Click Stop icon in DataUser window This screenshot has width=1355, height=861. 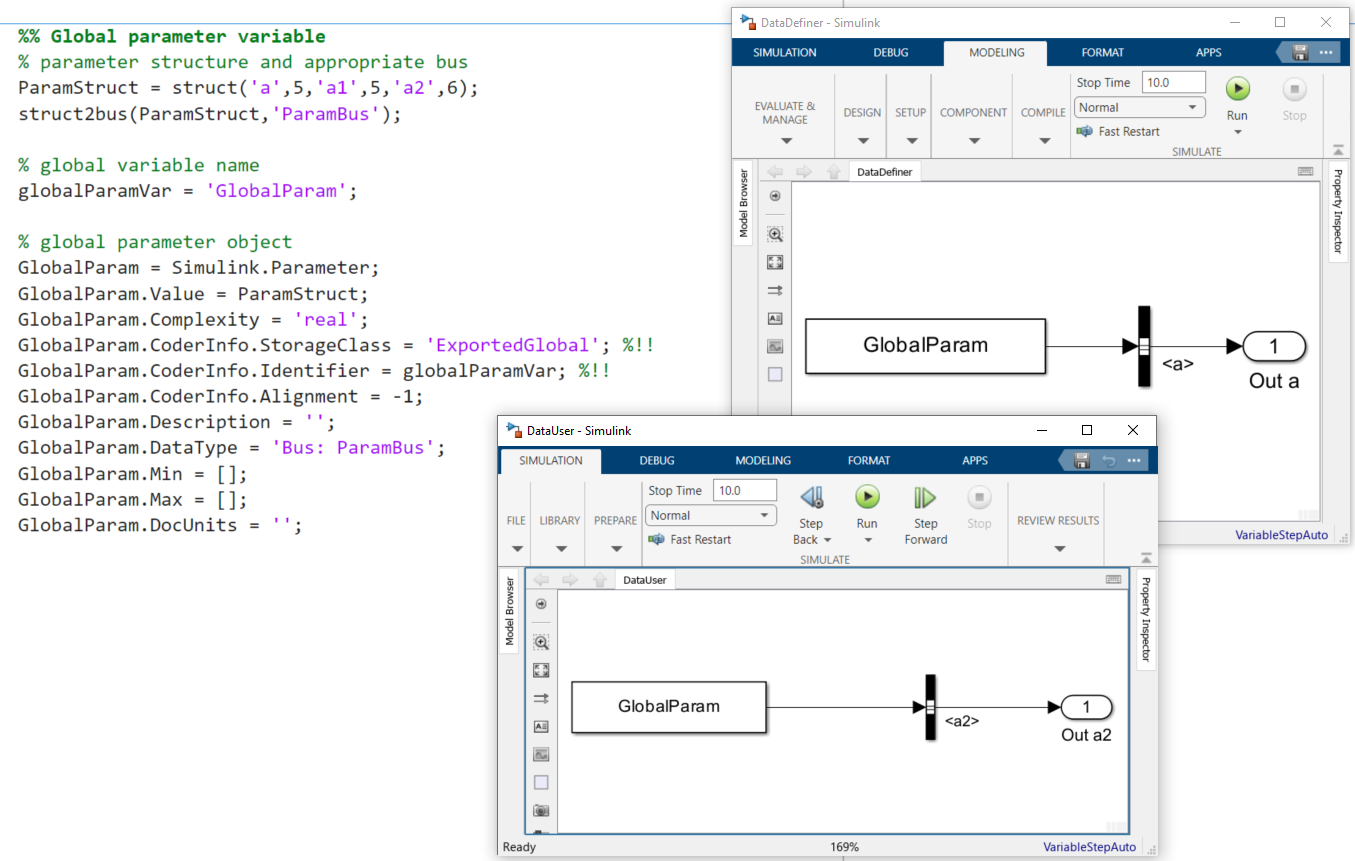[x=979, y=497]
